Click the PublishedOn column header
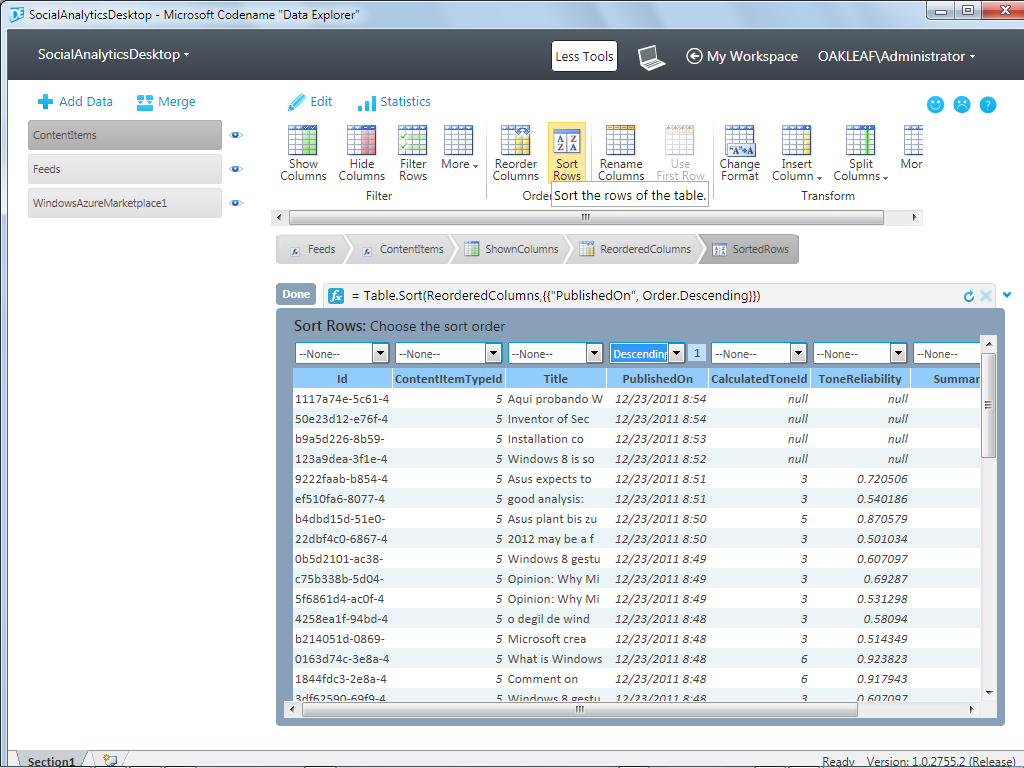 click(657, 379)
